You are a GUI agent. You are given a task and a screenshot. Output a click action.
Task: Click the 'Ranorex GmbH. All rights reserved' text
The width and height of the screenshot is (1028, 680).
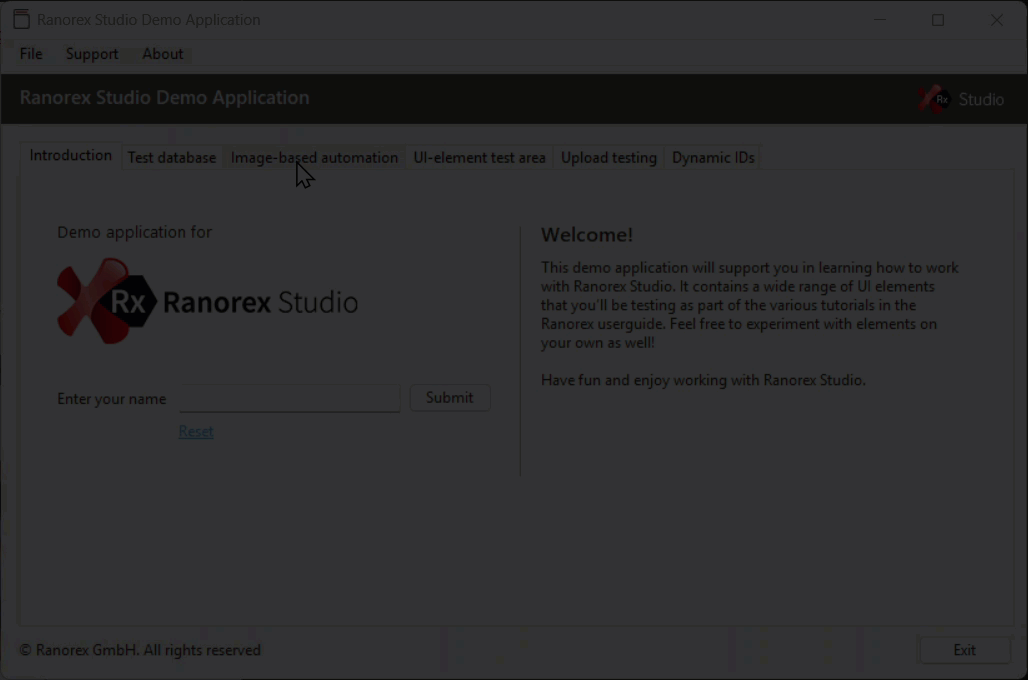pos(140,650)
